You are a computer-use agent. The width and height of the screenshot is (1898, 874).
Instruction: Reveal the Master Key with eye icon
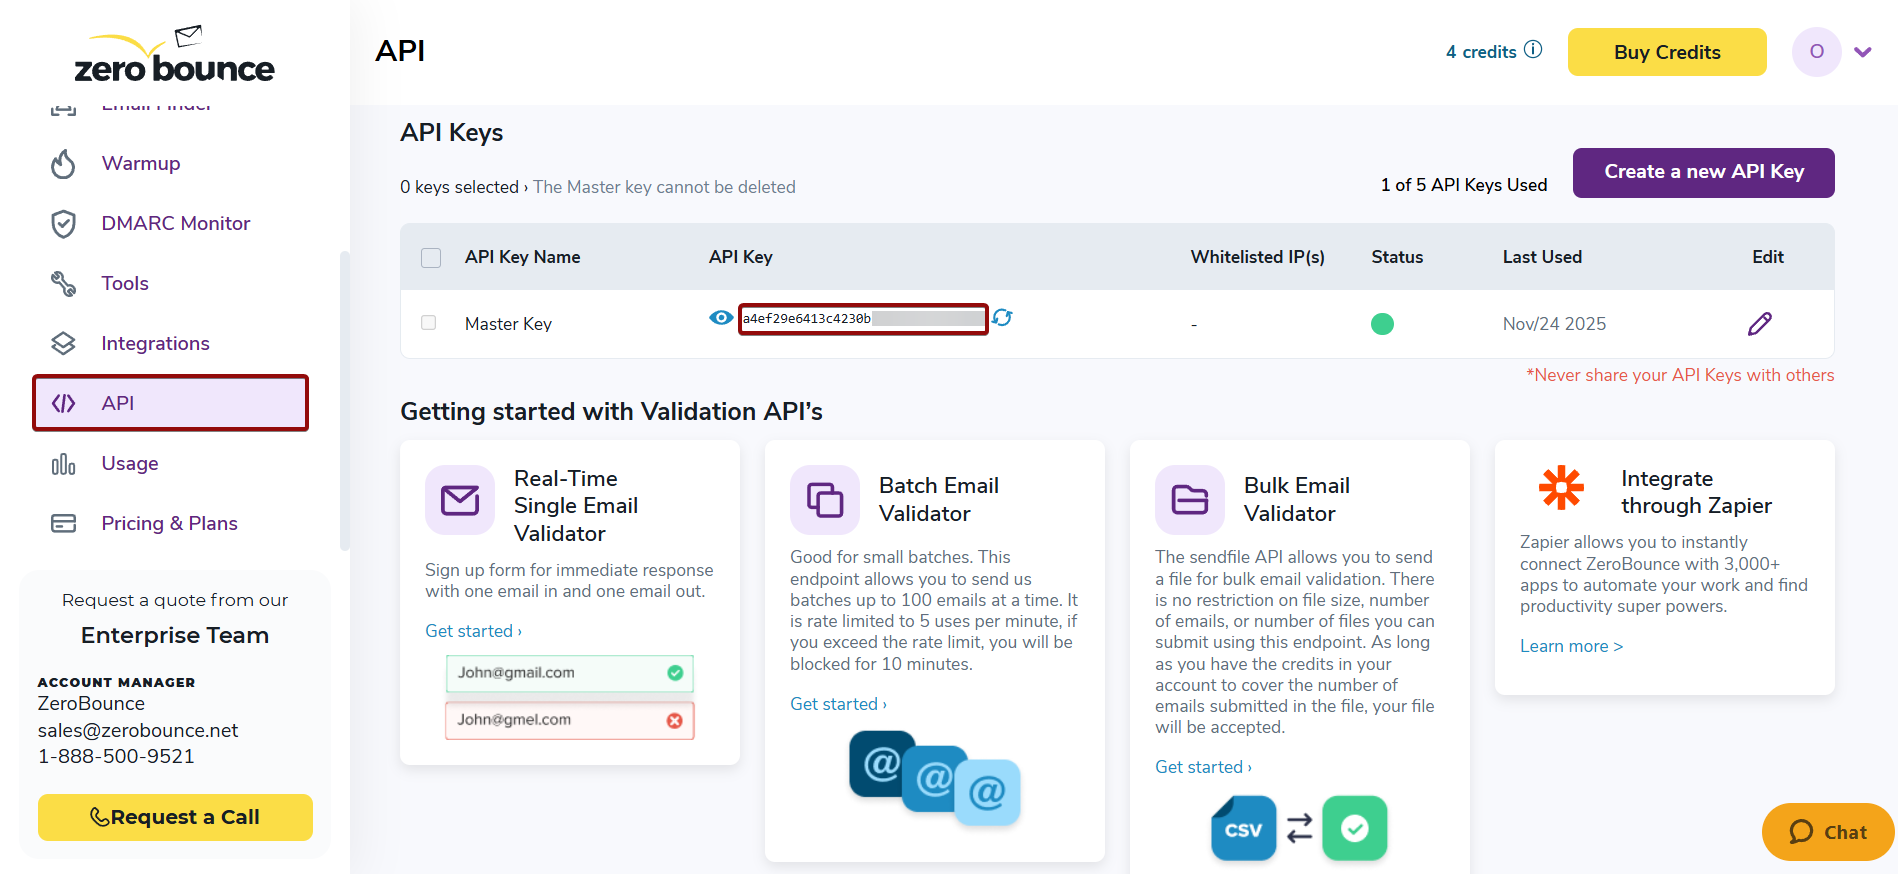click(721, 317)
